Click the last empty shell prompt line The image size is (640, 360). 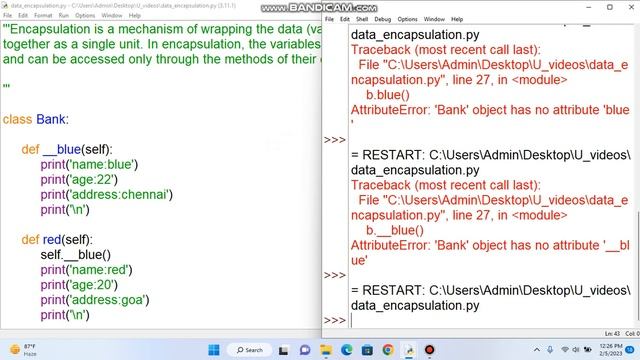click(x=492, y=320)
